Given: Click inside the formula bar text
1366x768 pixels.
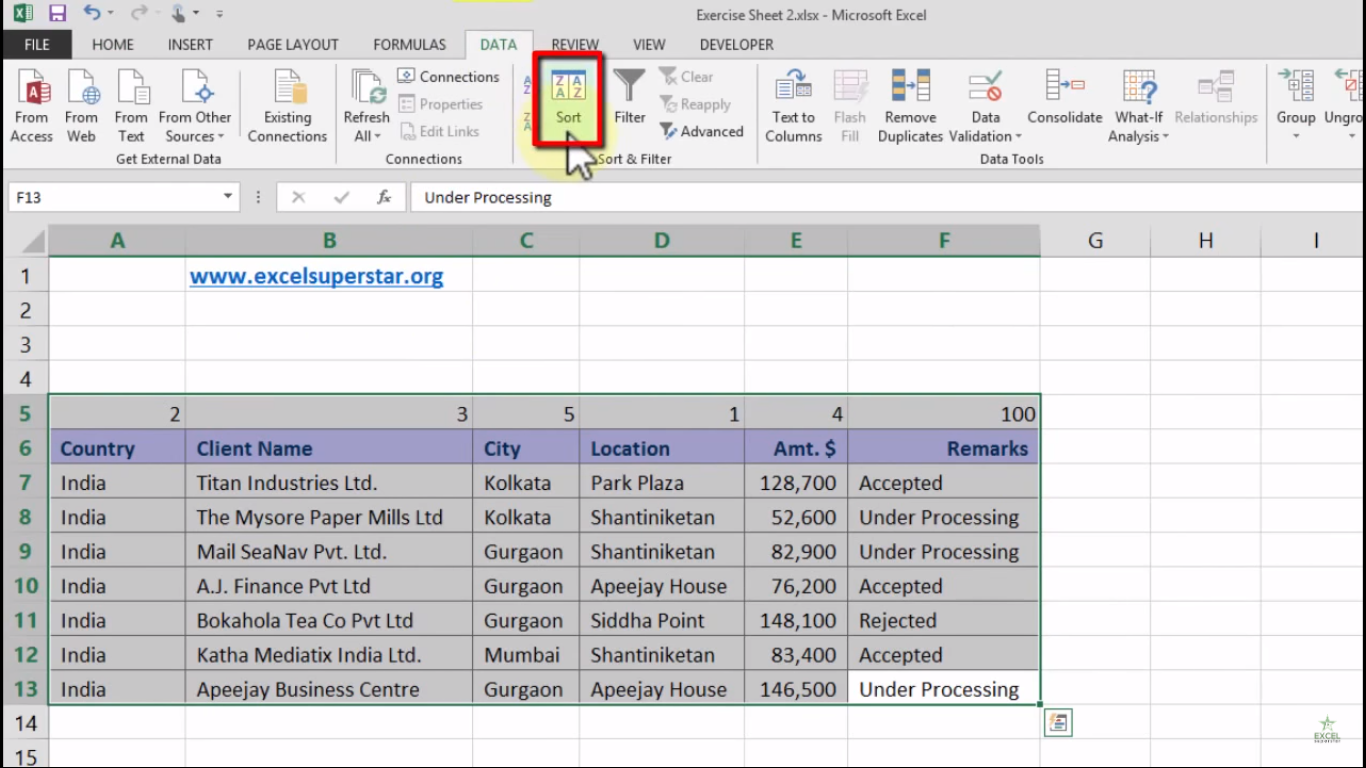Looking at the screenshot, I should (488, 197).
